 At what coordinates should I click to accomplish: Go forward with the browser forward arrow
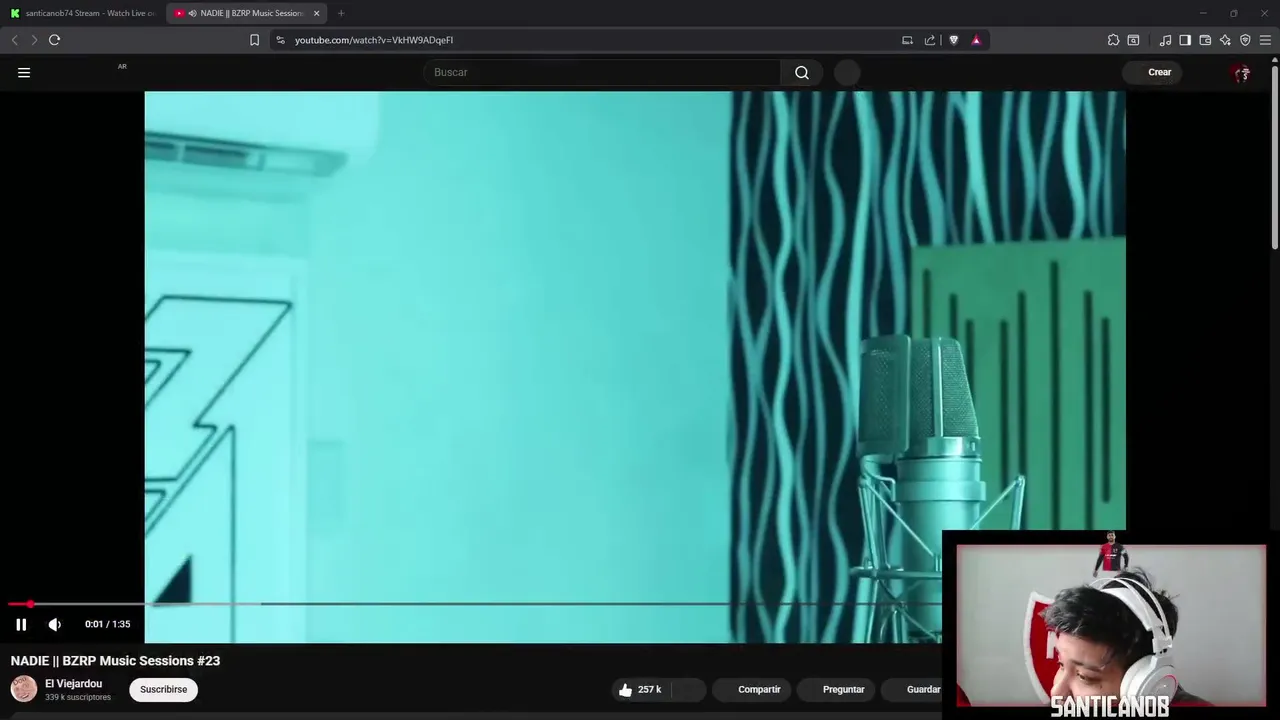pyautogui.click(x=34, y=40)
